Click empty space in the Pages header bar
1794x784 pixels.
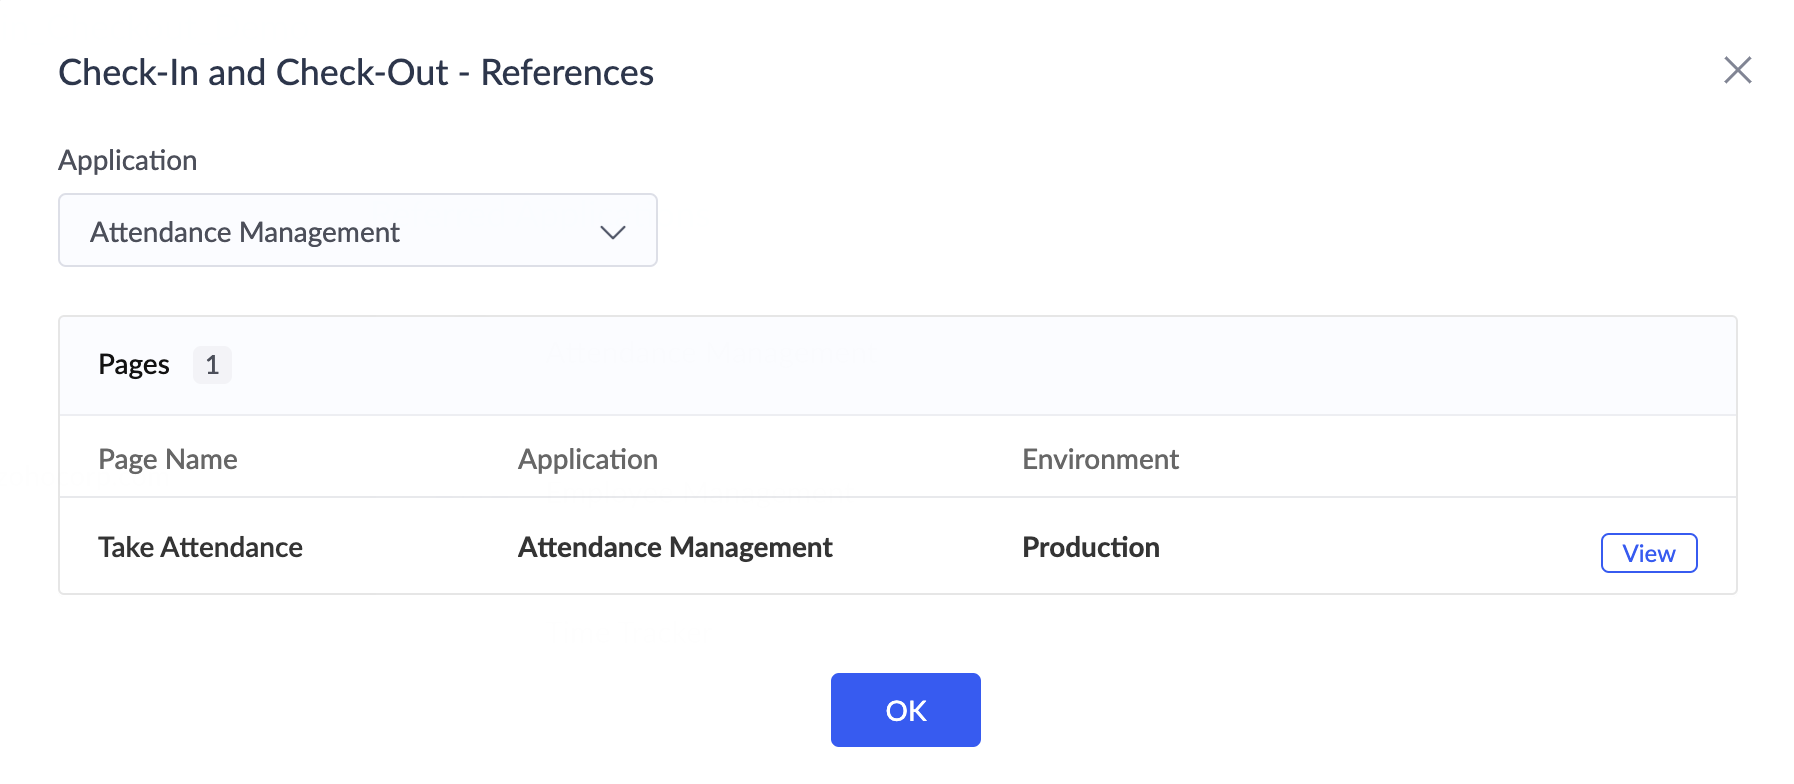coord(900,365)
